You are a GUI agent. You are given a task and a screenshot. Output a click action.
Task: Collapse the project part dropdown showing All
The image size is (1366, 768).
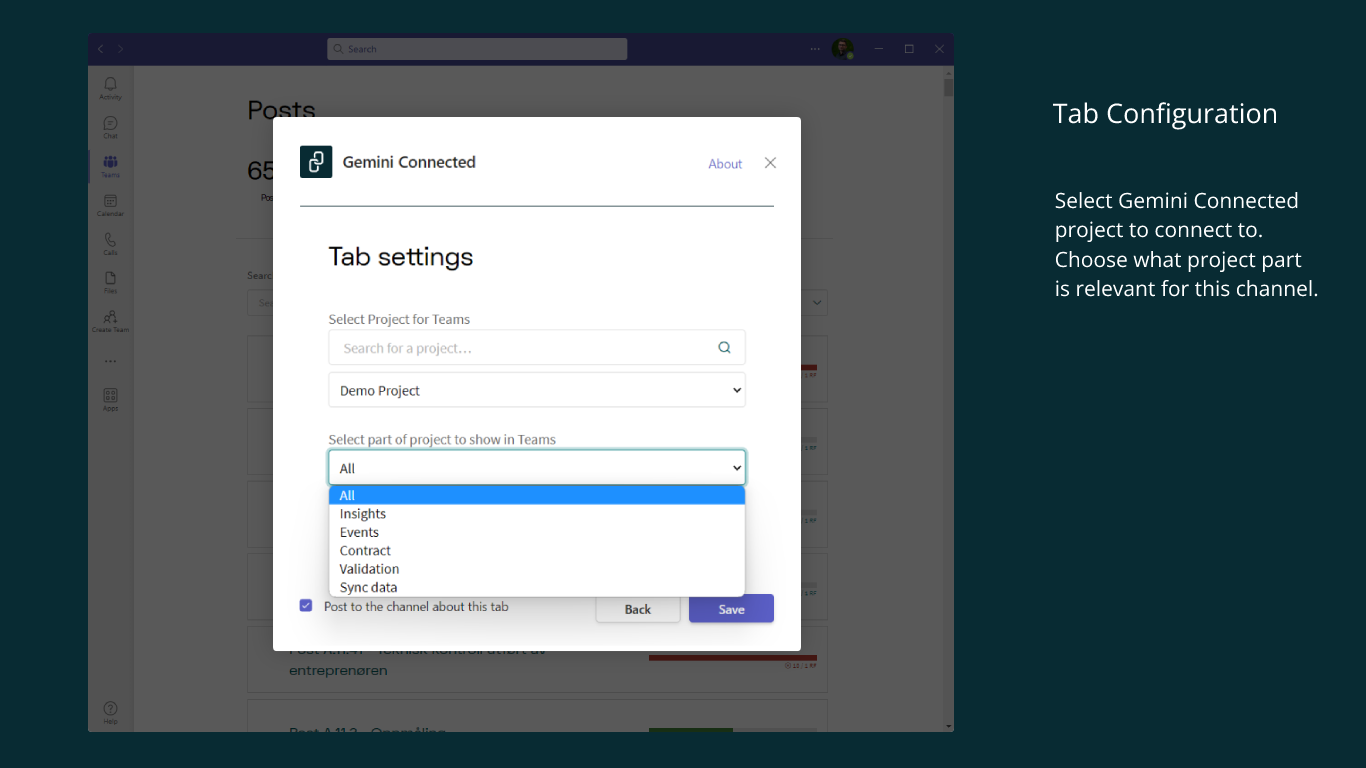tap(537, 468)
